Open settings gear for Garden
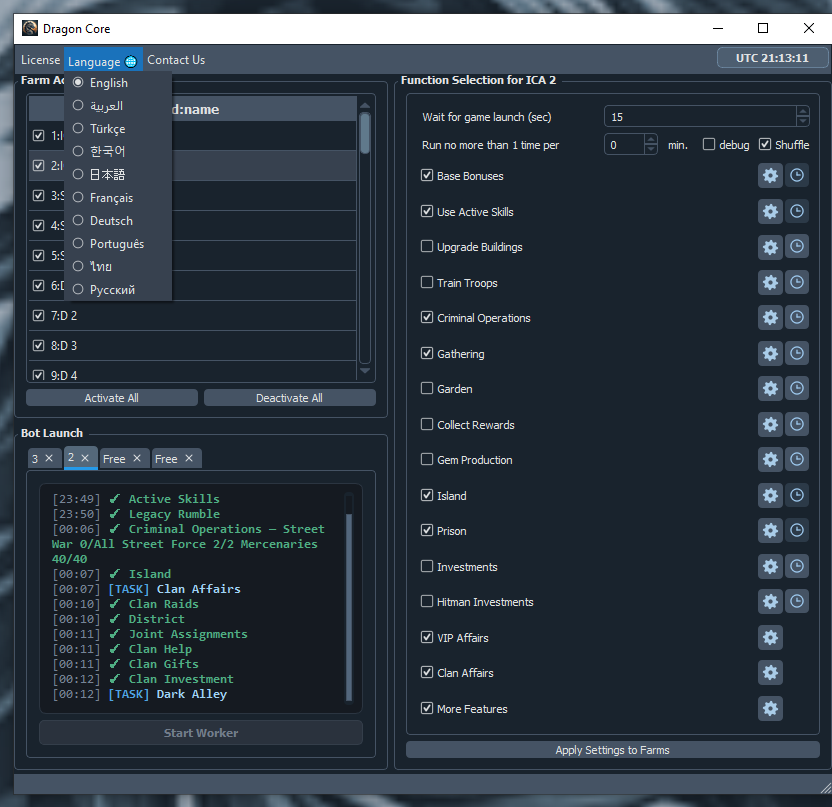This screenshot has height=807, width=832. 770,389
